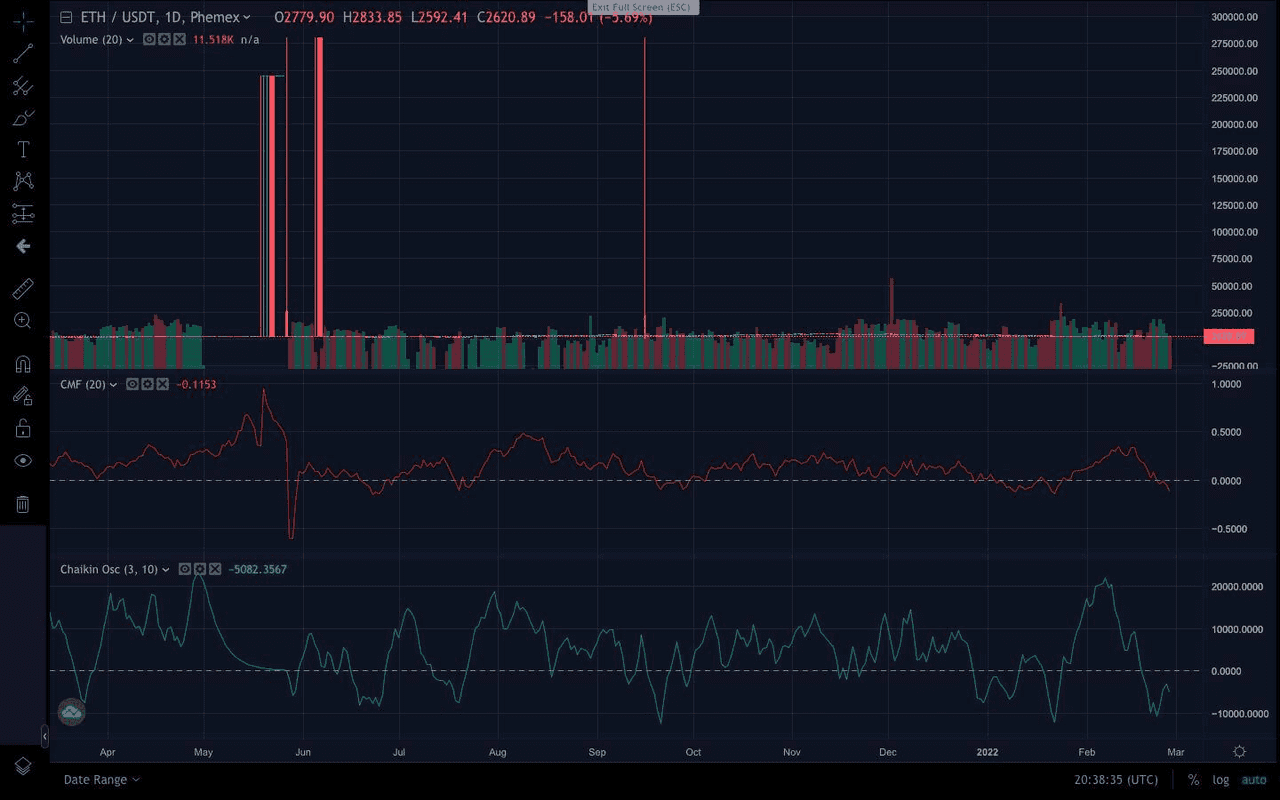The height and width of the screenshot is (800, 1280).
Task: Select the text annotation tool
Action: (x=22, y=149)
